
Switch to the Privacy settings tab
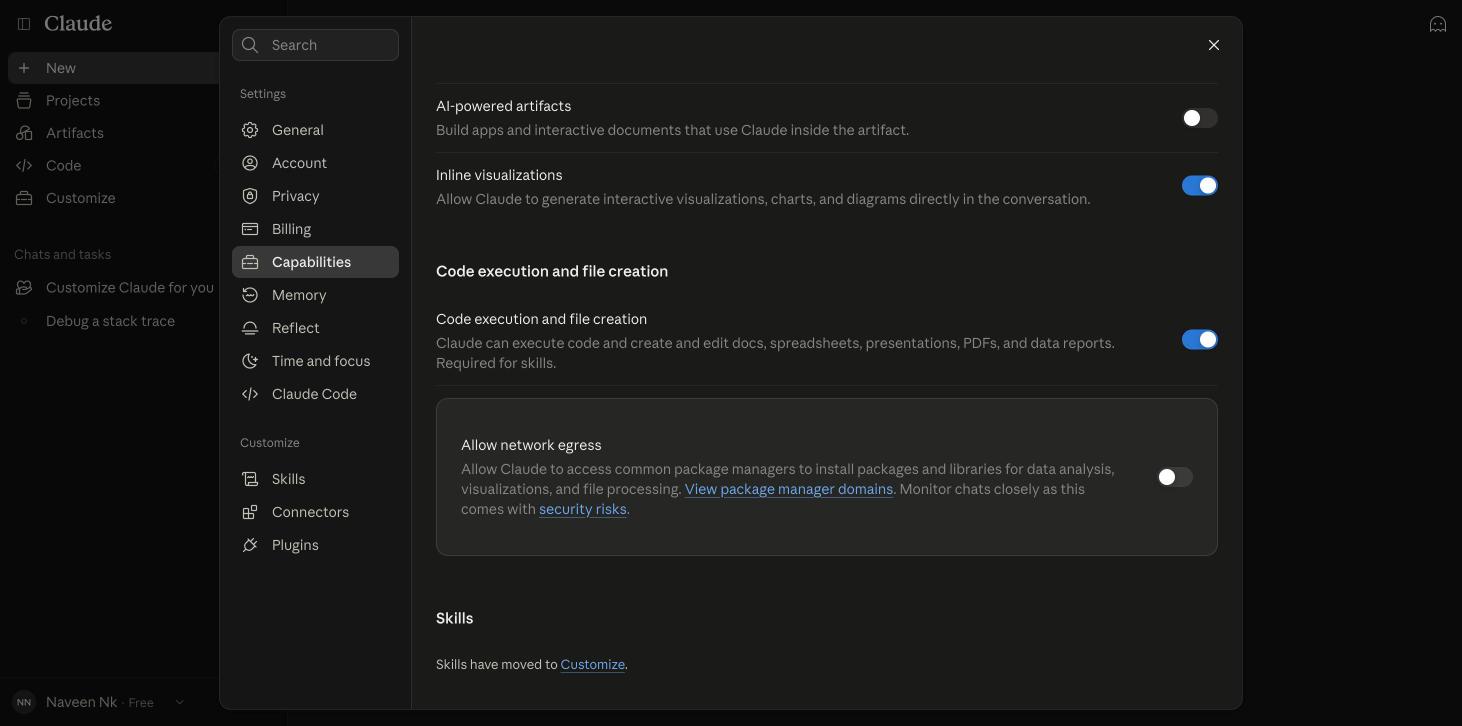315,196
